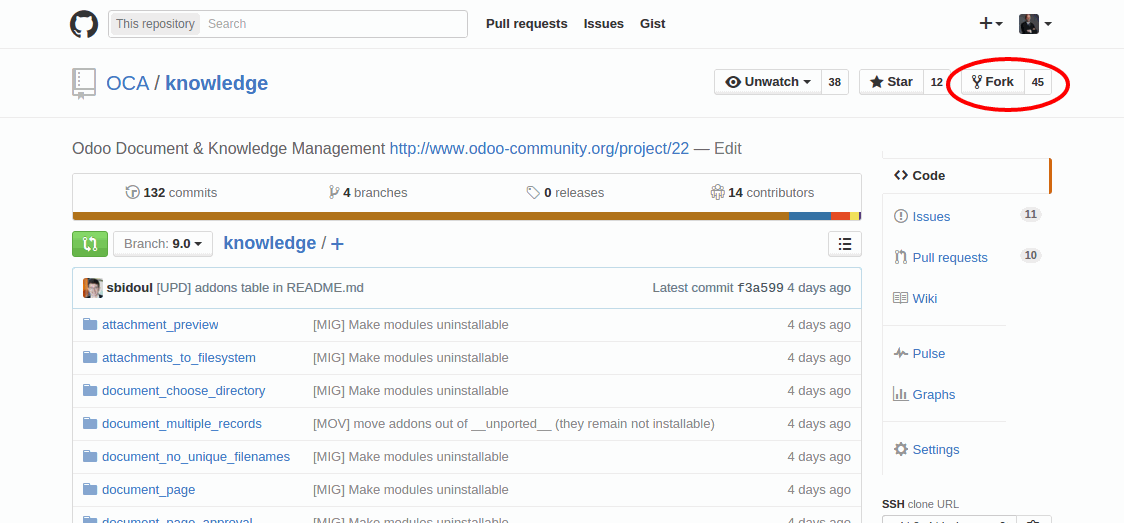The height and width of the screenshot is (523, 1124).
Task: Open the document_multiple_records folder link
Action: (182, 423)
